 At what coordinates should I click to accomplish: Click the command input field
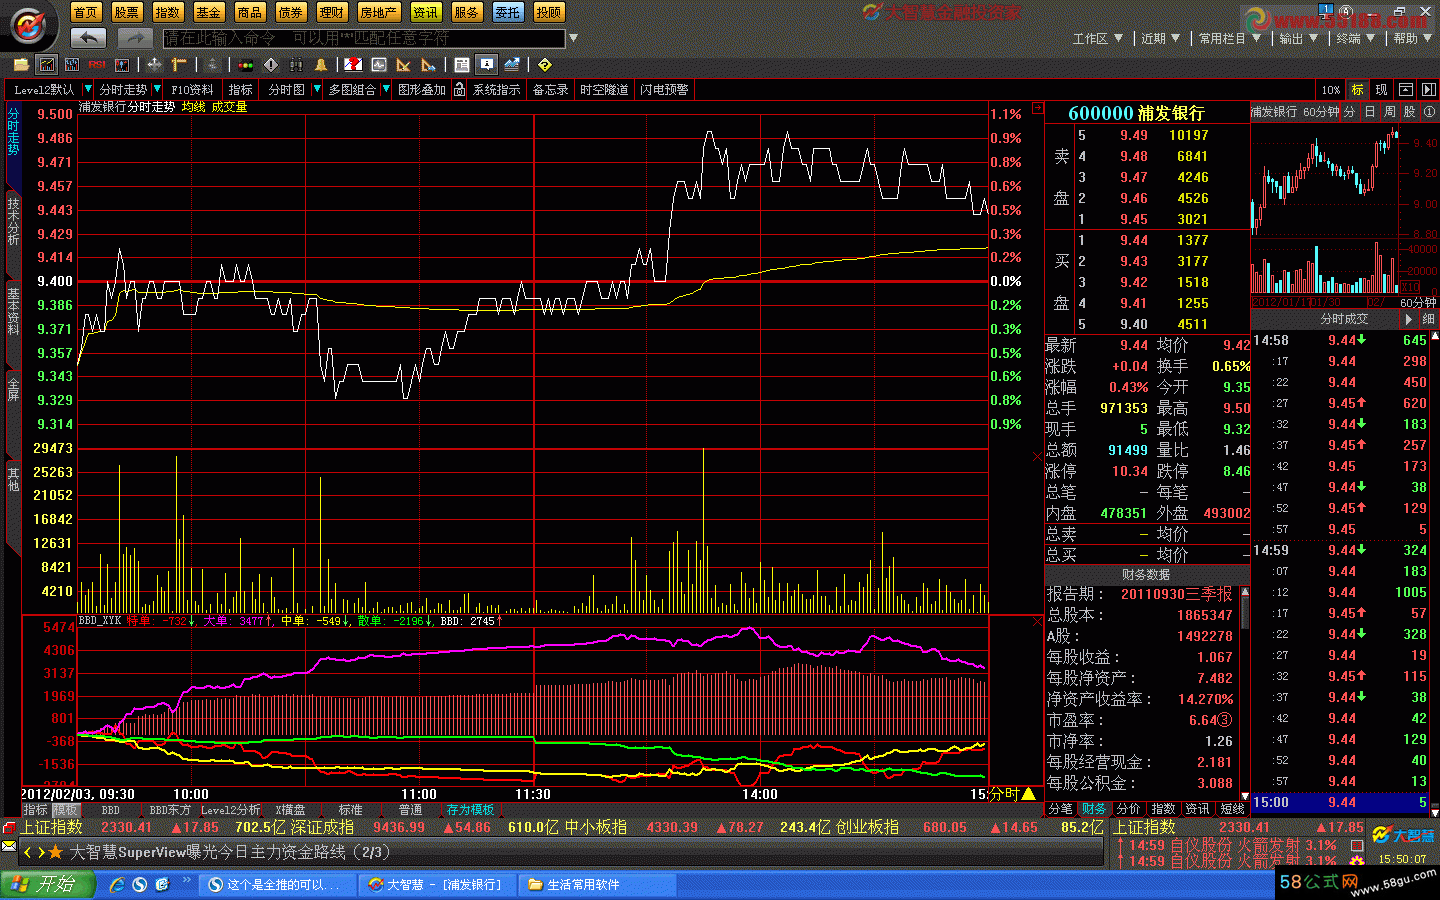tap(364, 38)
